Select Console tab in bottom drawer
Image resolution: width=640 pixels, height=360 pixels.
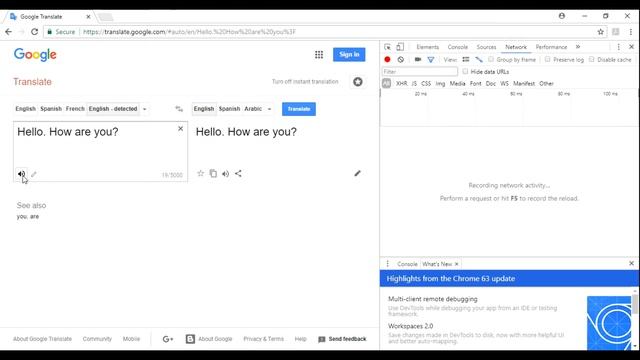point(407,264)
